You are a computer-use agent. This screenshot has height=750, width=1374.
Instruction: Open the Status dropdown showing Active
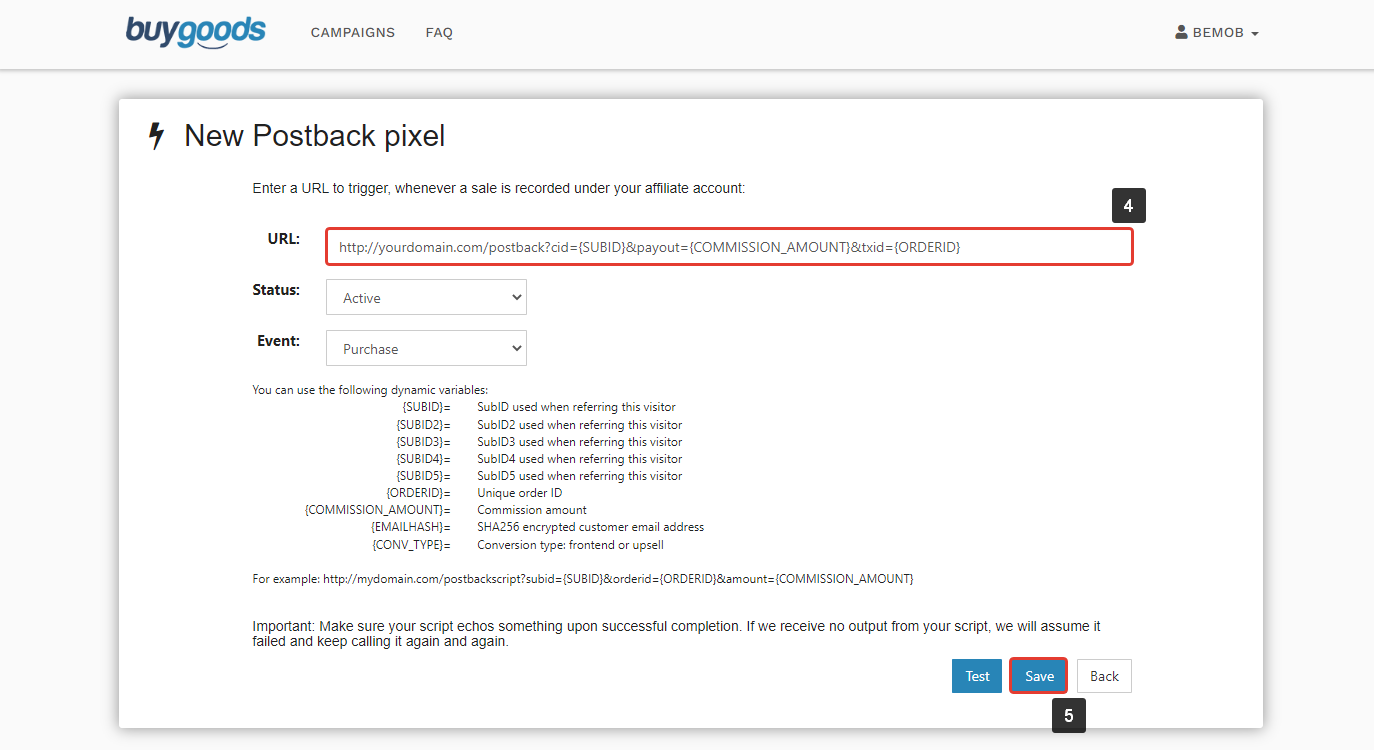(426, 296)
